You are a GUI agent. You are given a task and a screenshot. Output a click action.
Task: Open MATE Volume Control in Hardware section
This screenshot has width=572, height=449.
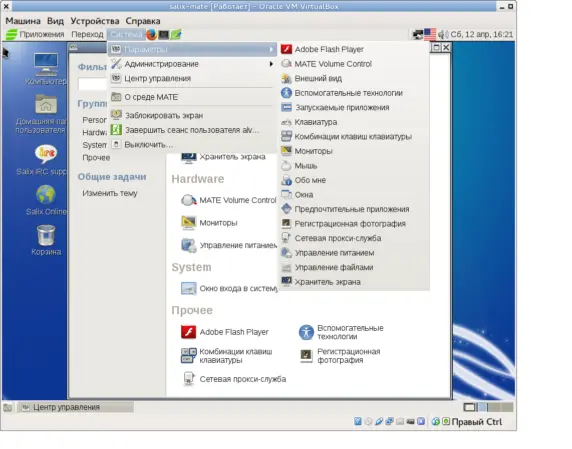(229, 200)
